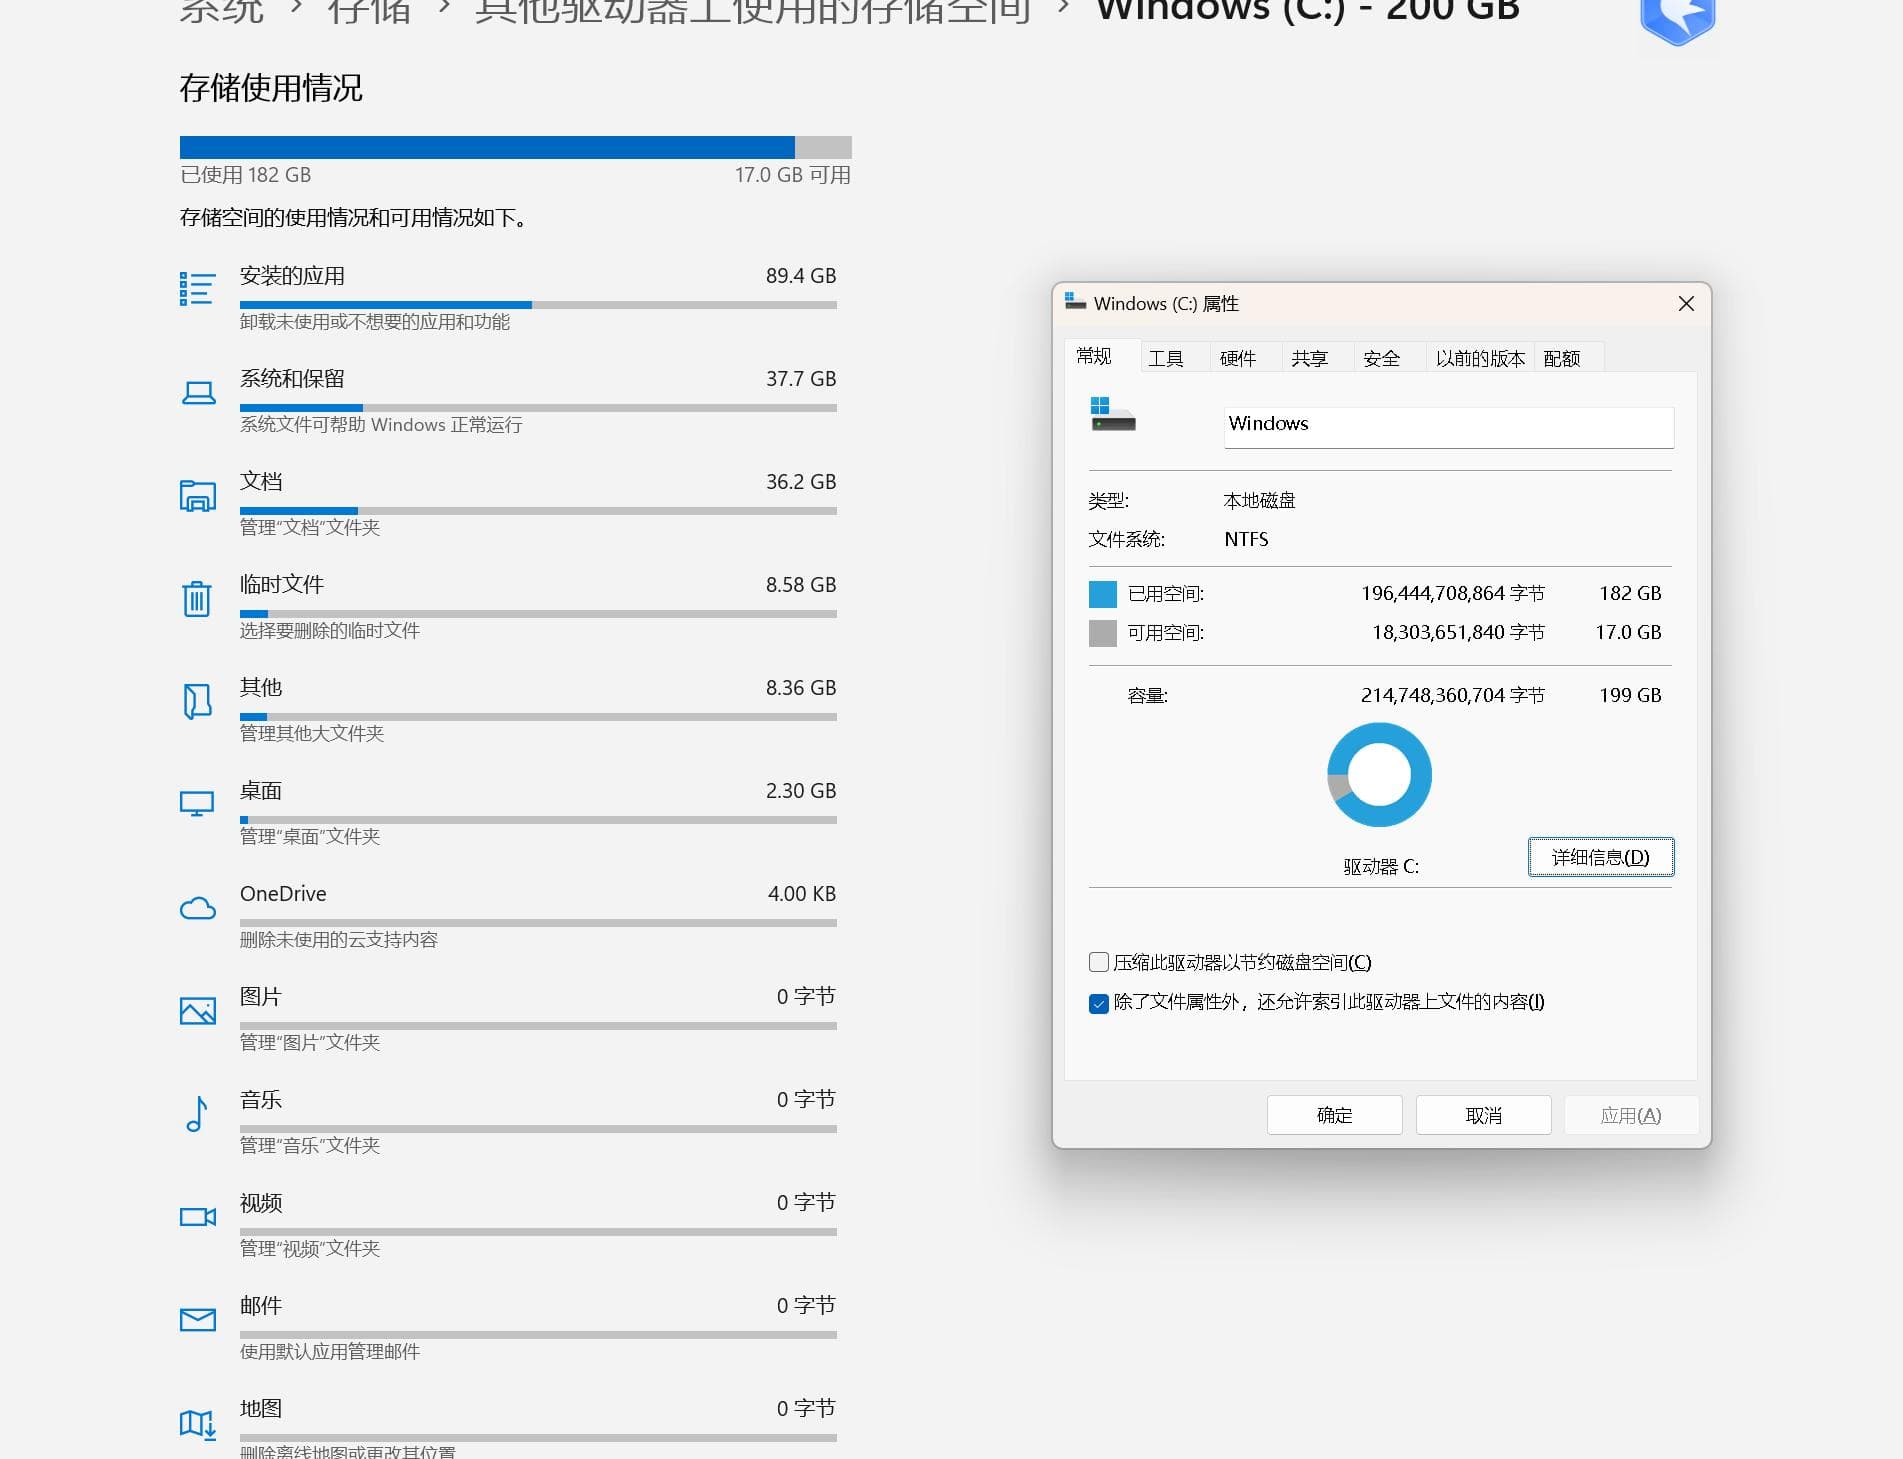
Task: Close the Windows (C:) Properties dialog
Action: coord(1686,303)
